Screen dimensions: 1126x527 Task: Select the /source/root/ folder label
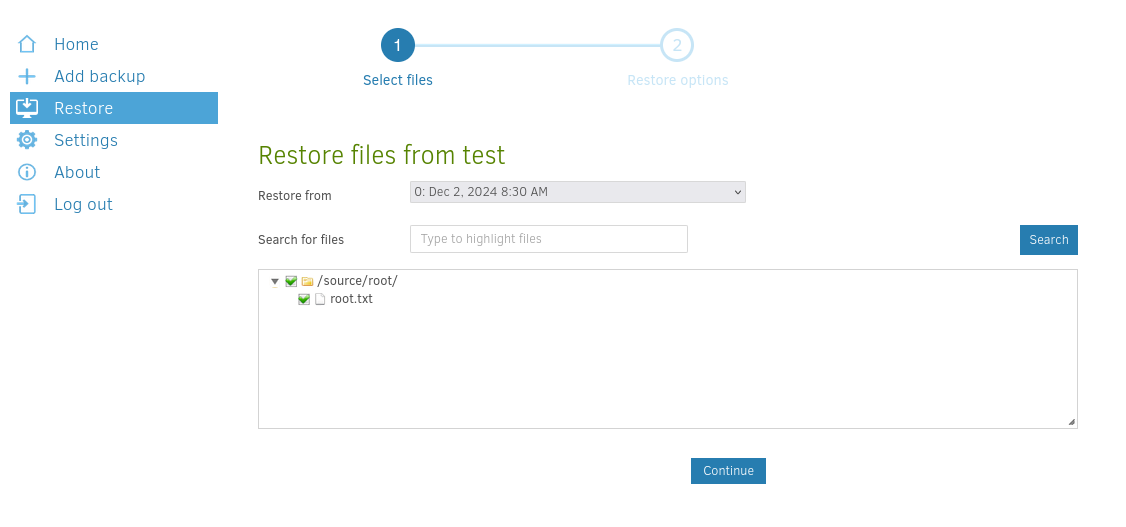(358, 281)
